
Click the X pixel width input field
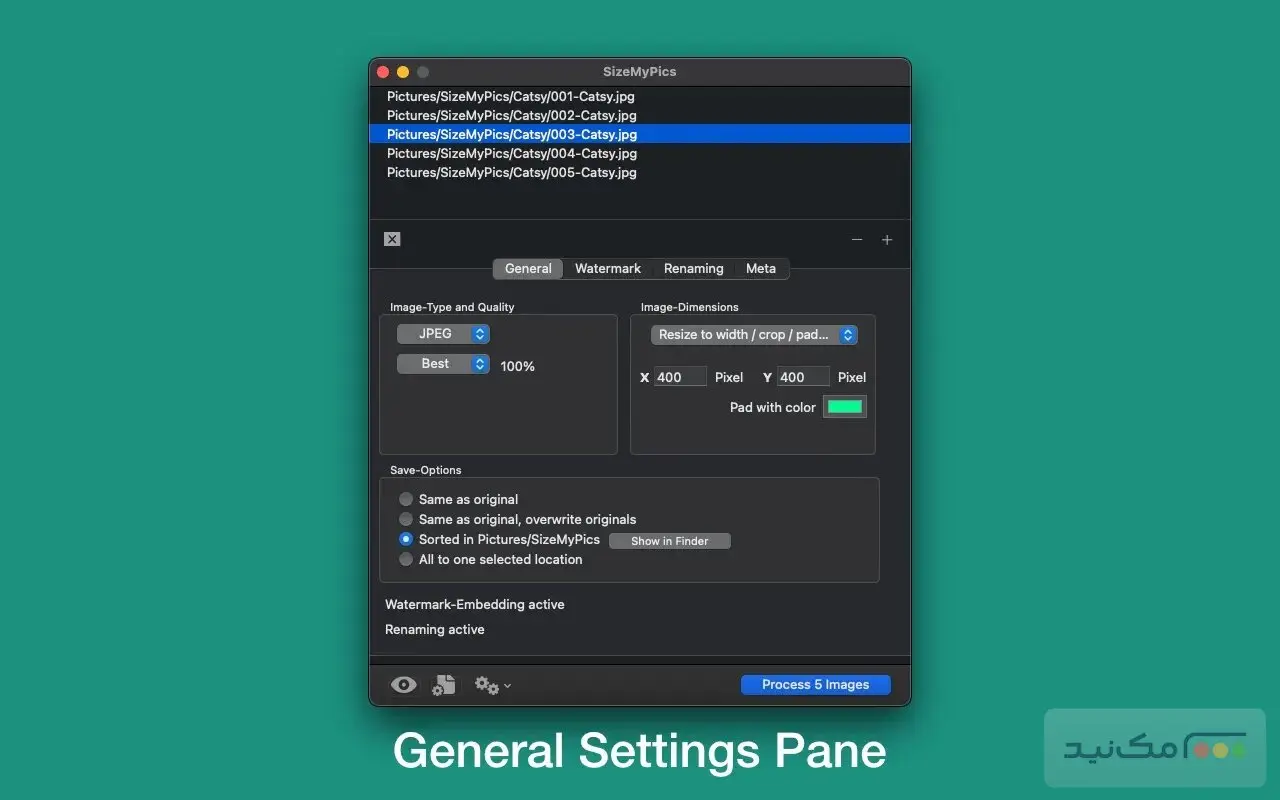pyautogui.click(x=680, y=377)
